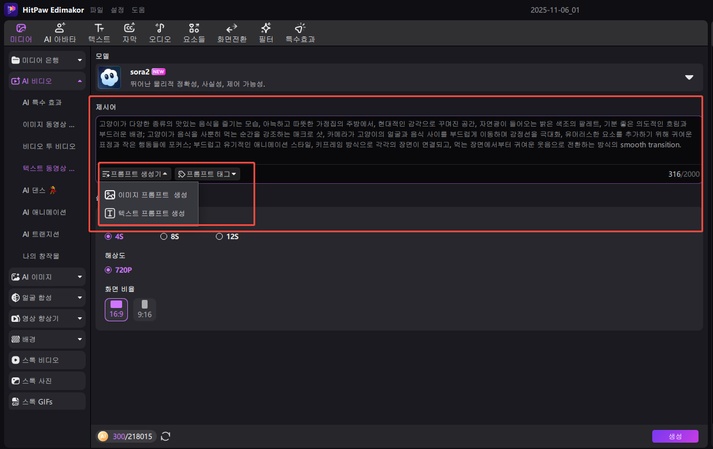Viewport: 713px width, 449px height.
Task: Open the 파일 menu
Action: click(96, 10)
